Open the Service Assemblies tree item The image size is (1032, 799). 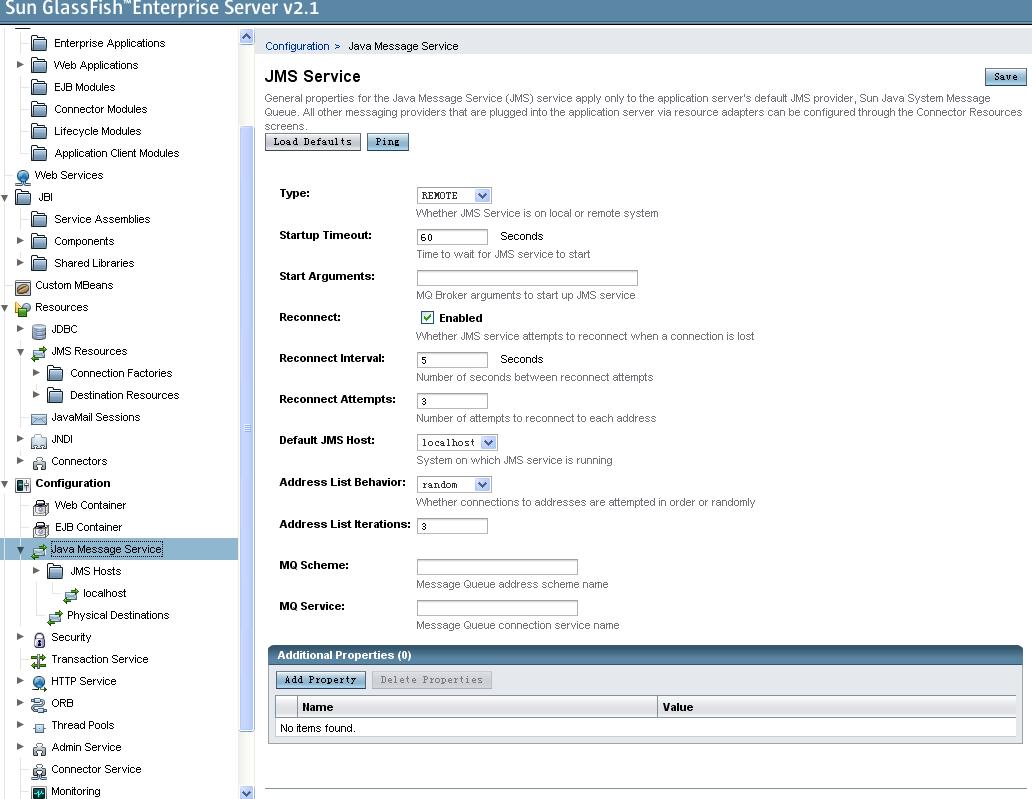tap(102, 219)
